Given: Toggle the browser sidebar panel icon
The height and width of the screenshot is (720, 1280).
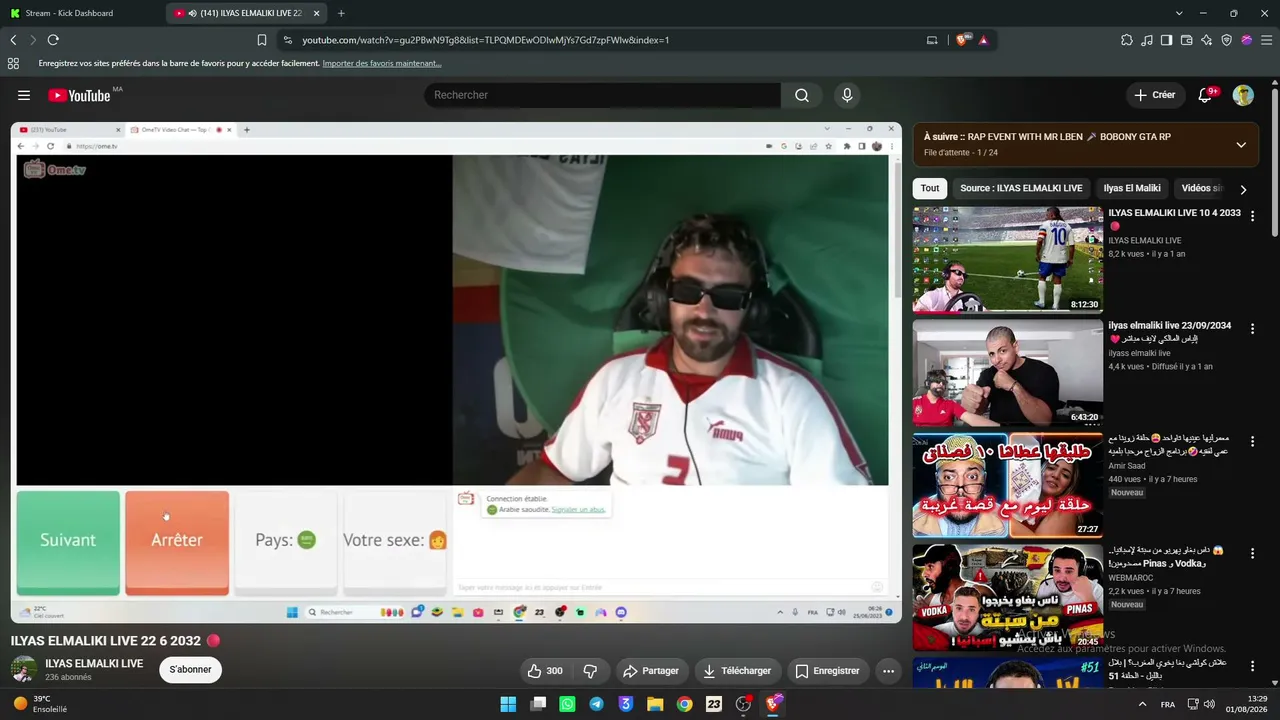Looking at the screenshot, I should pyautogui.click(x=1167, y=40).
